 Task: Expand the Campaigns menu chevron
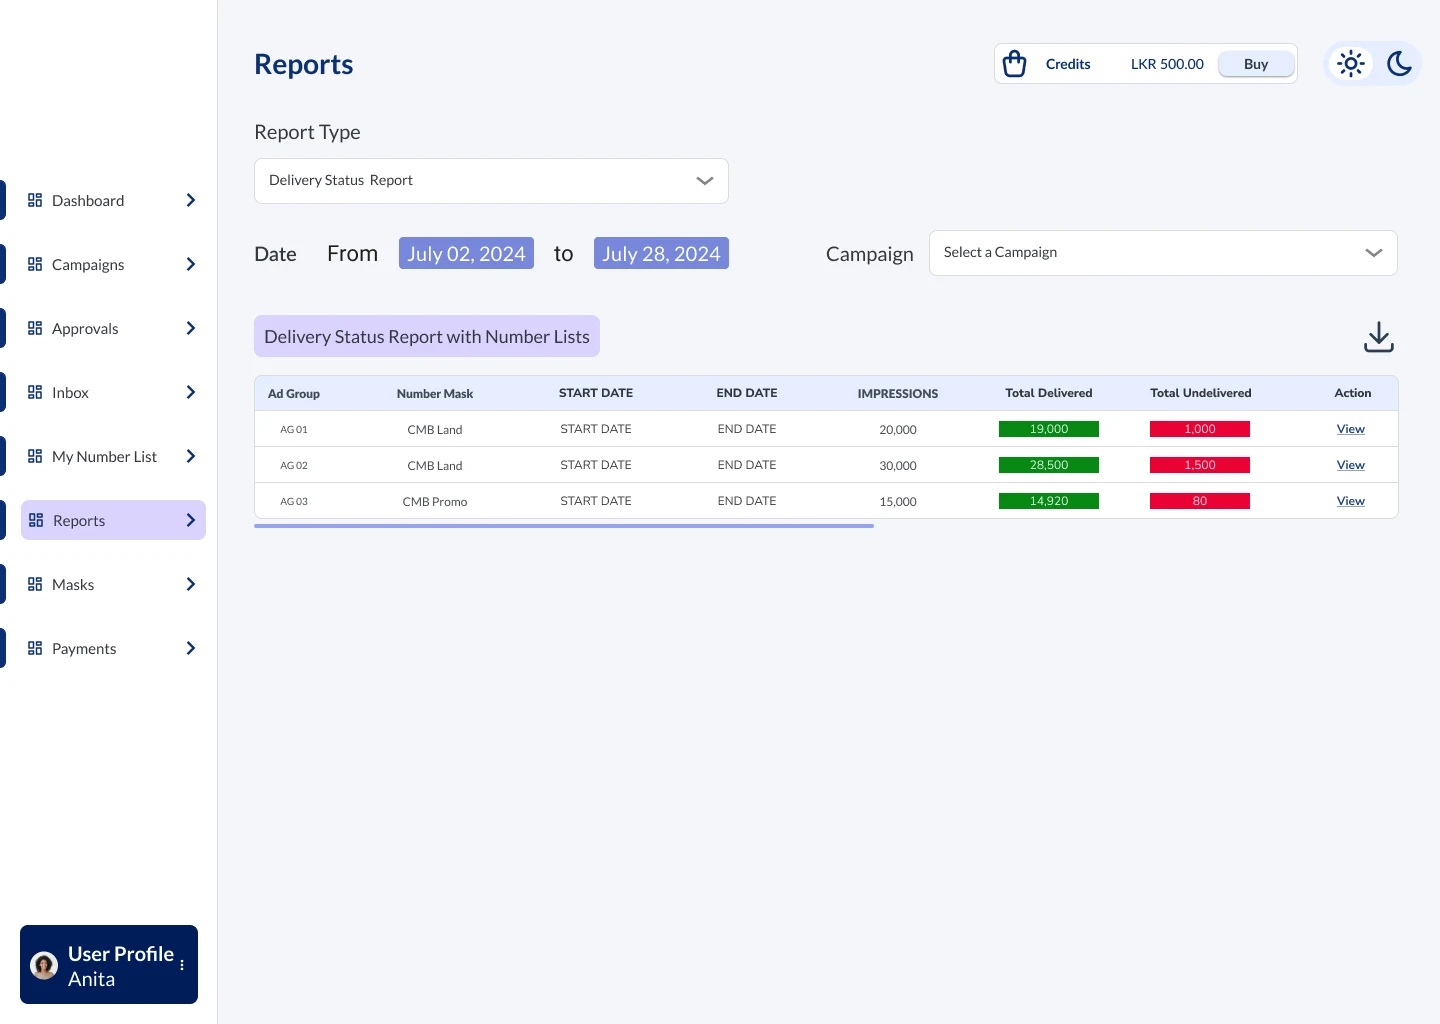191,264
